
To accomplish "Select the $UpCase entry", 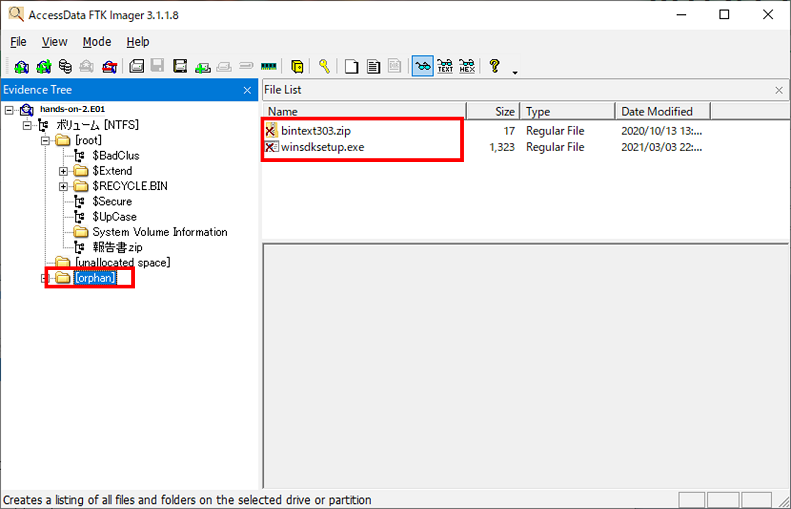I will (115, 216).
